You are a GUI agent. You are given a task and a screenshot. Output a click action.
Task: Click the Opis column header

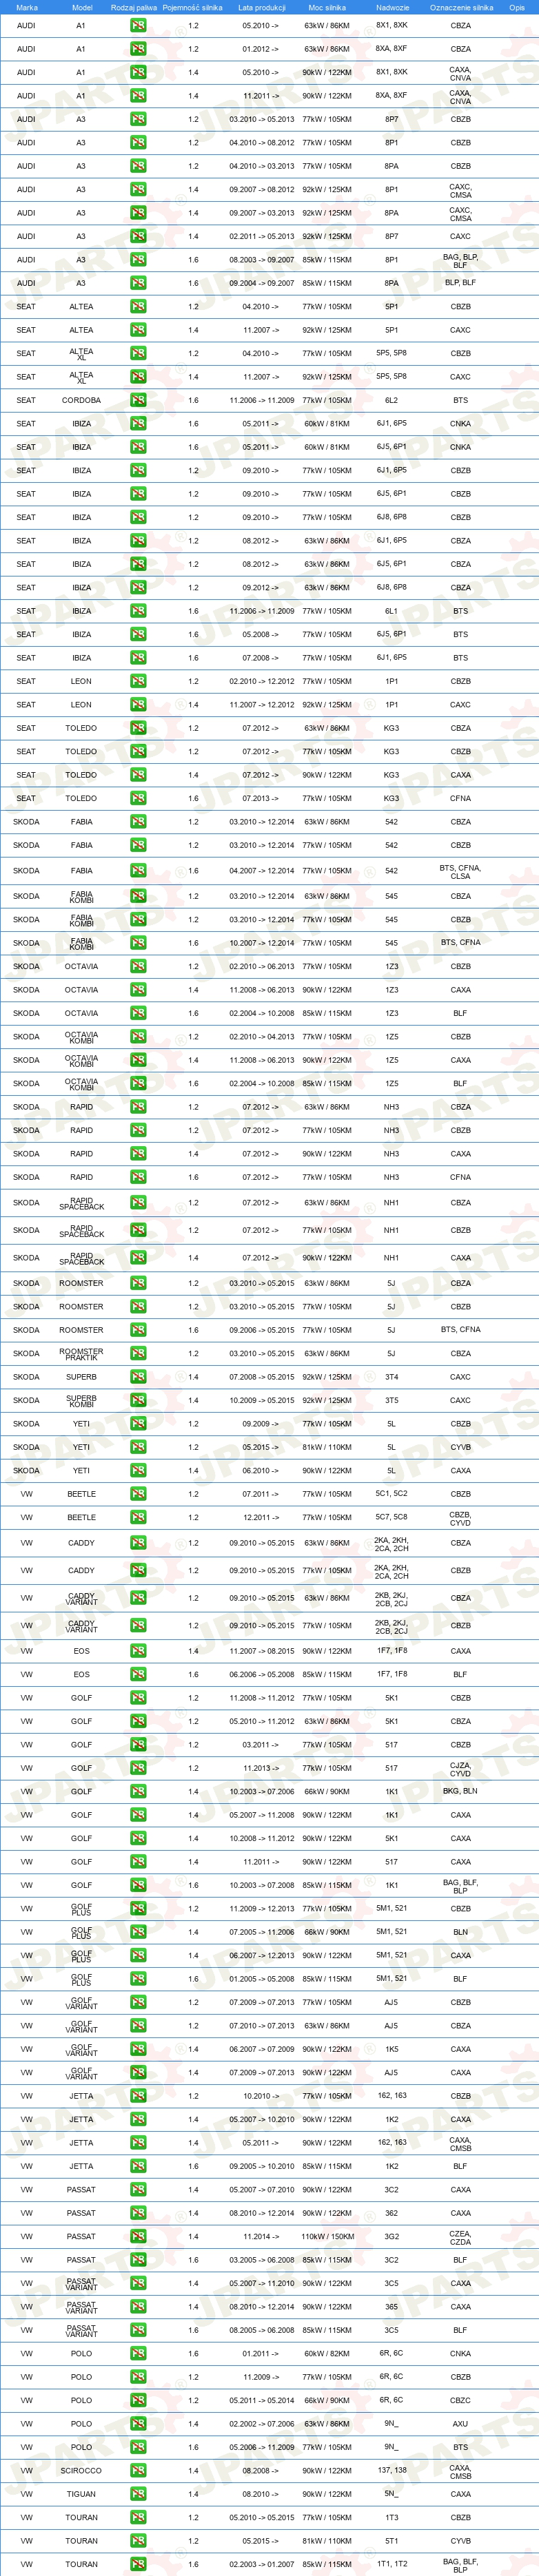coord(516,7)
